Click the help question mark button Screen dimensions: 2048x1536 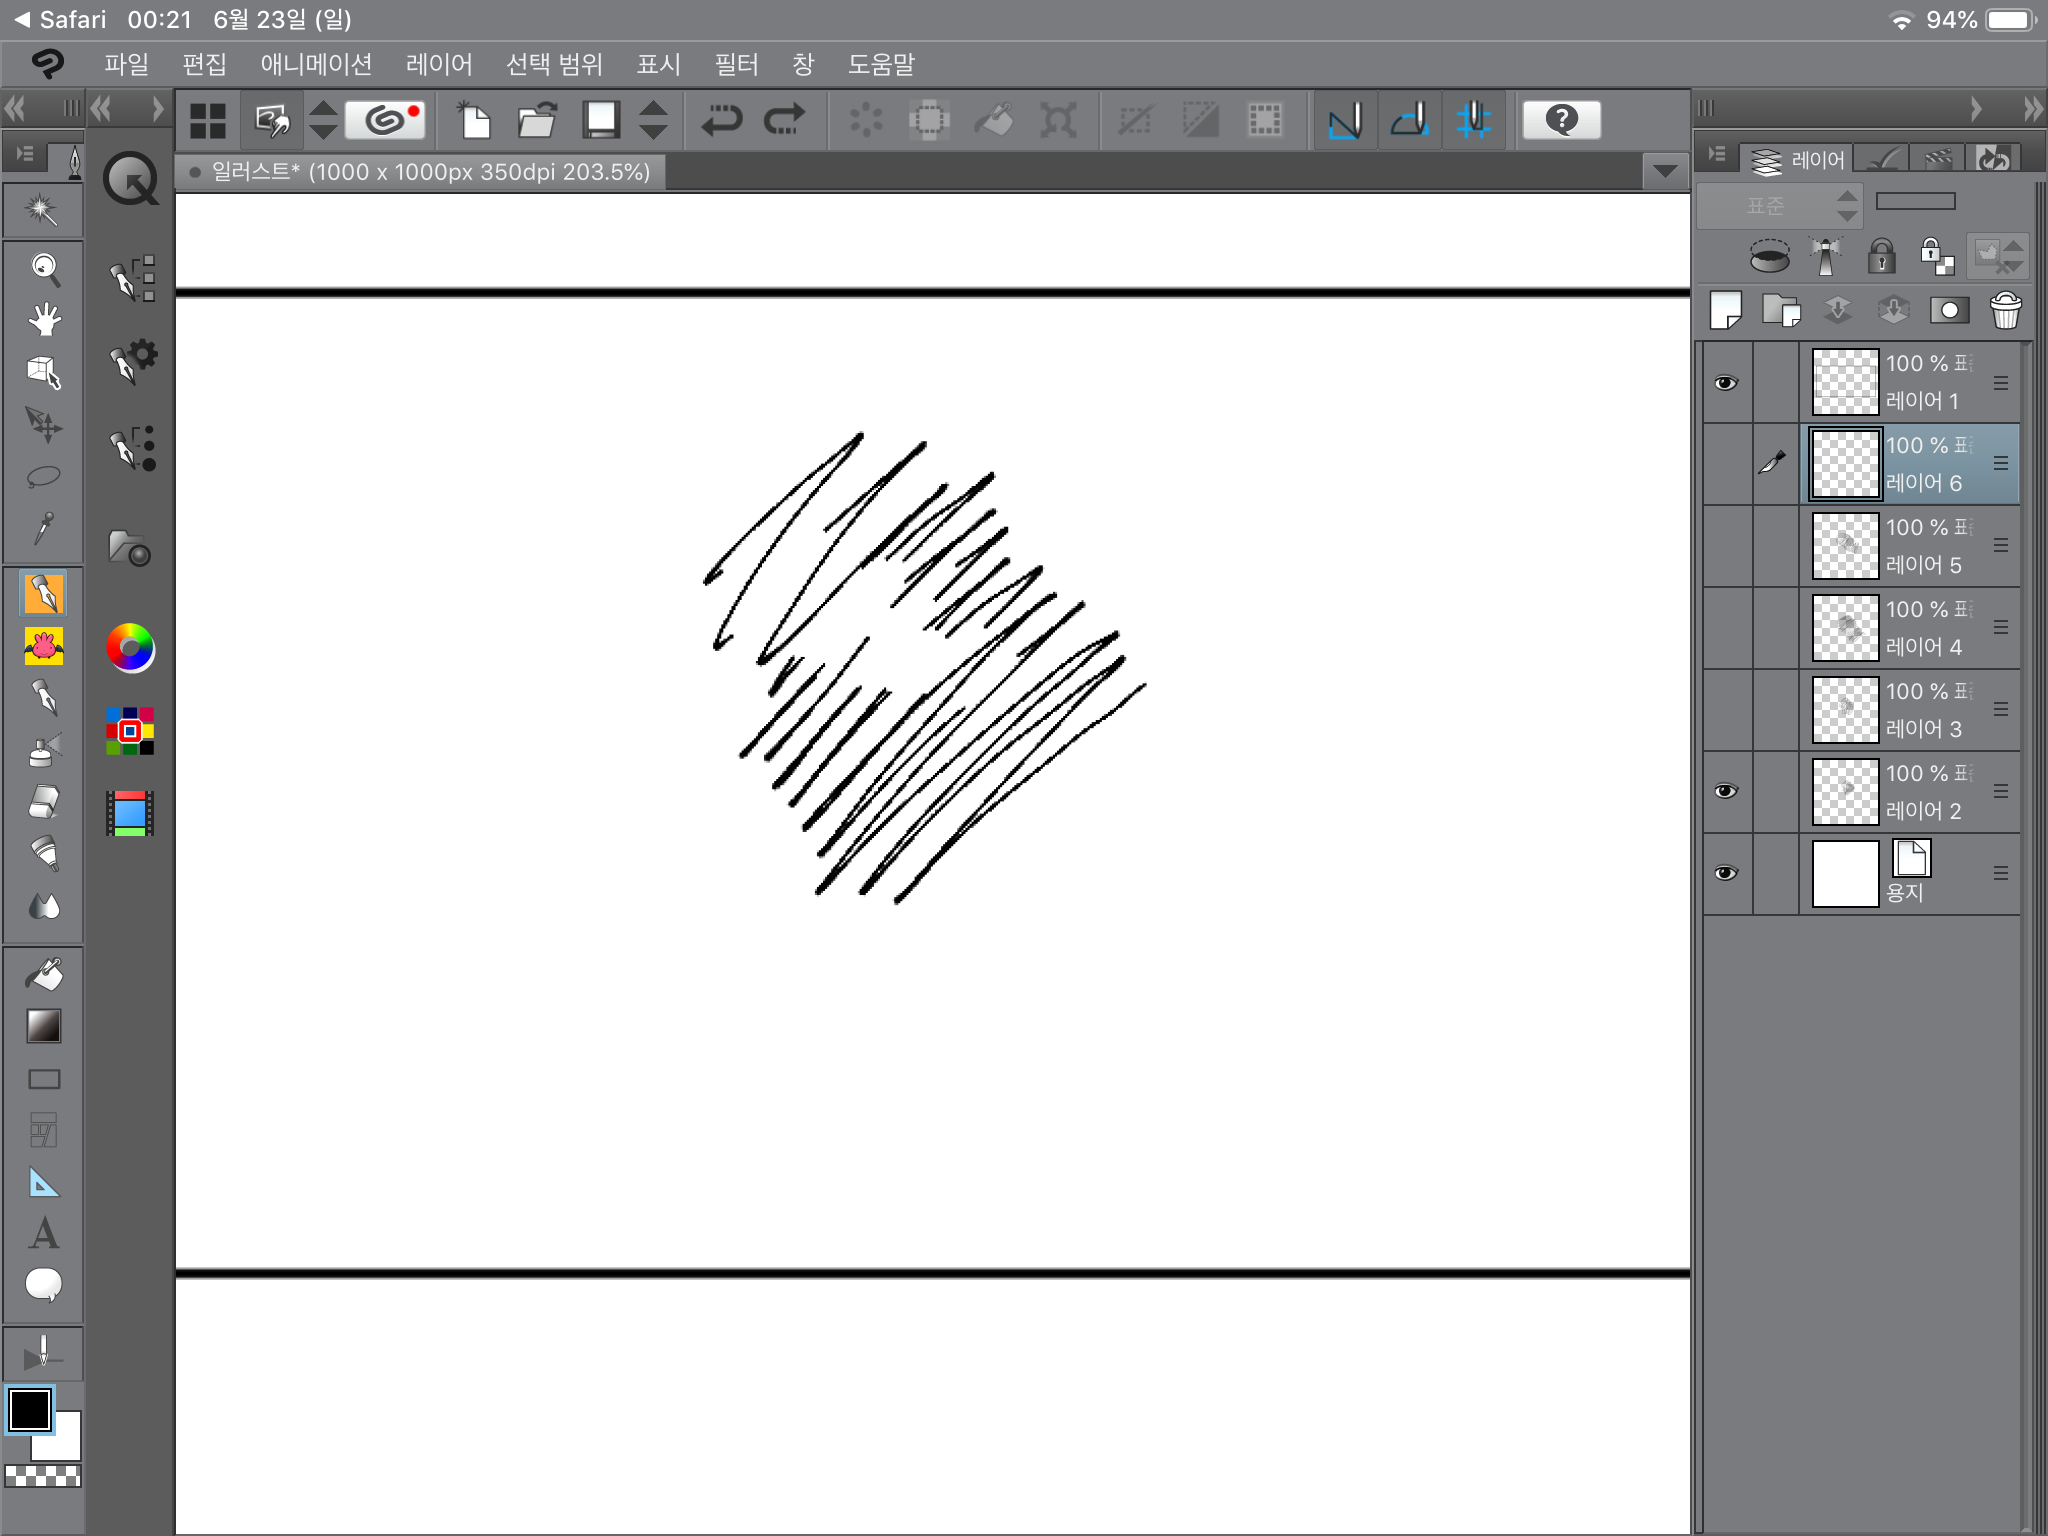pos(1561,120)
